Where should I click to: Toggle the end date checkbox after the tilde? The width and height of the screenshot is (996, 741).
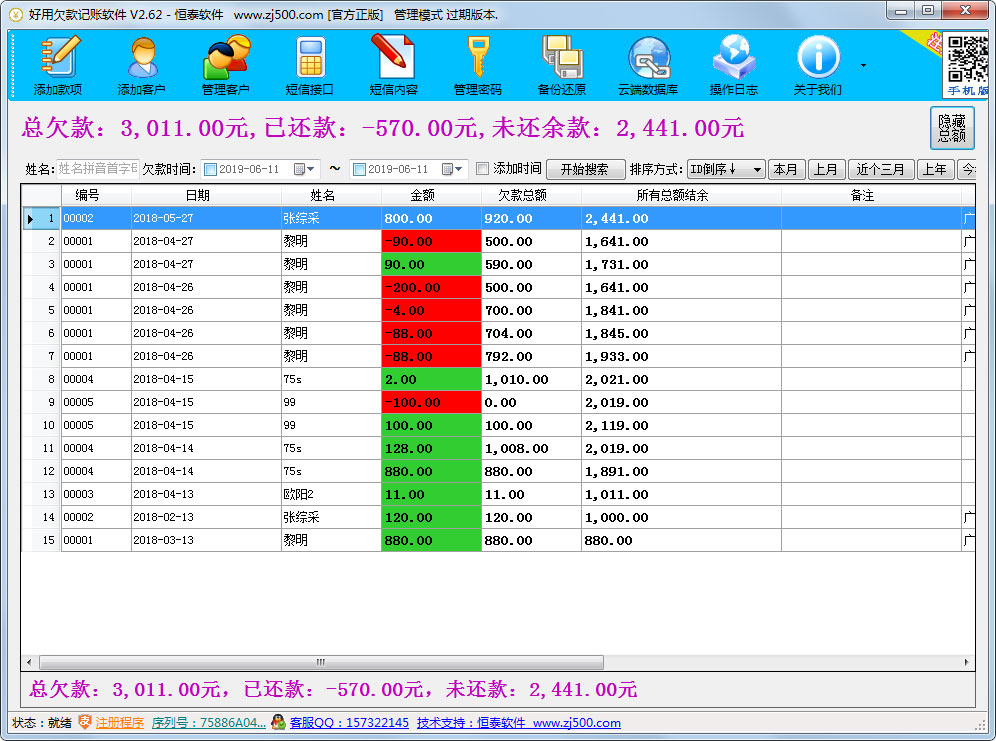pyautogui.click(x=359, y=170)
